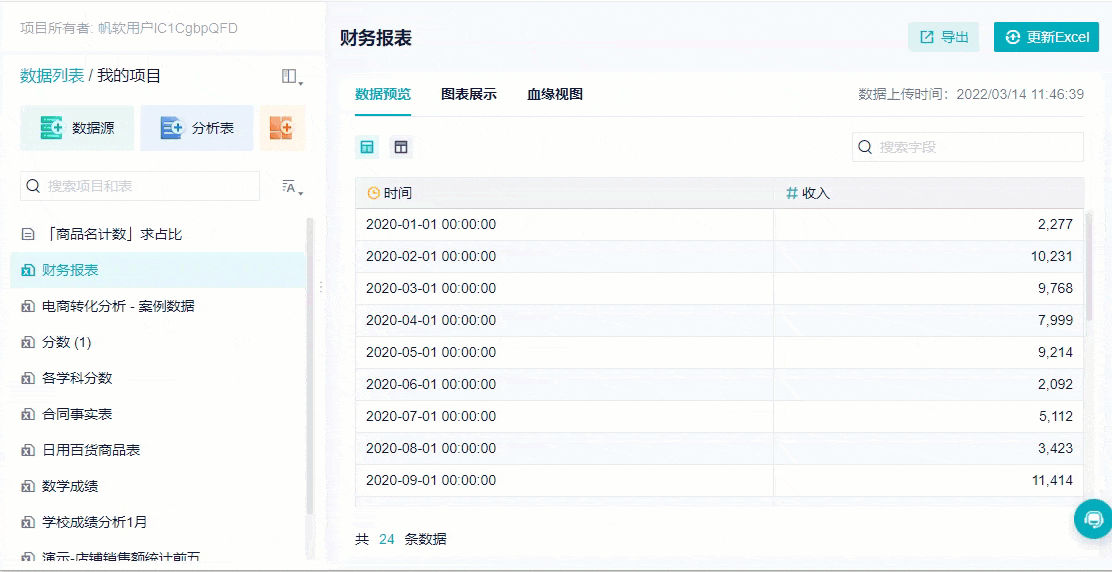Image resolution: width=1112 pixels, height=572 pixels.
Task: Open 电商转化分析 - 案例数据 table
Action: pyautogui.click(x=158, y=306)
